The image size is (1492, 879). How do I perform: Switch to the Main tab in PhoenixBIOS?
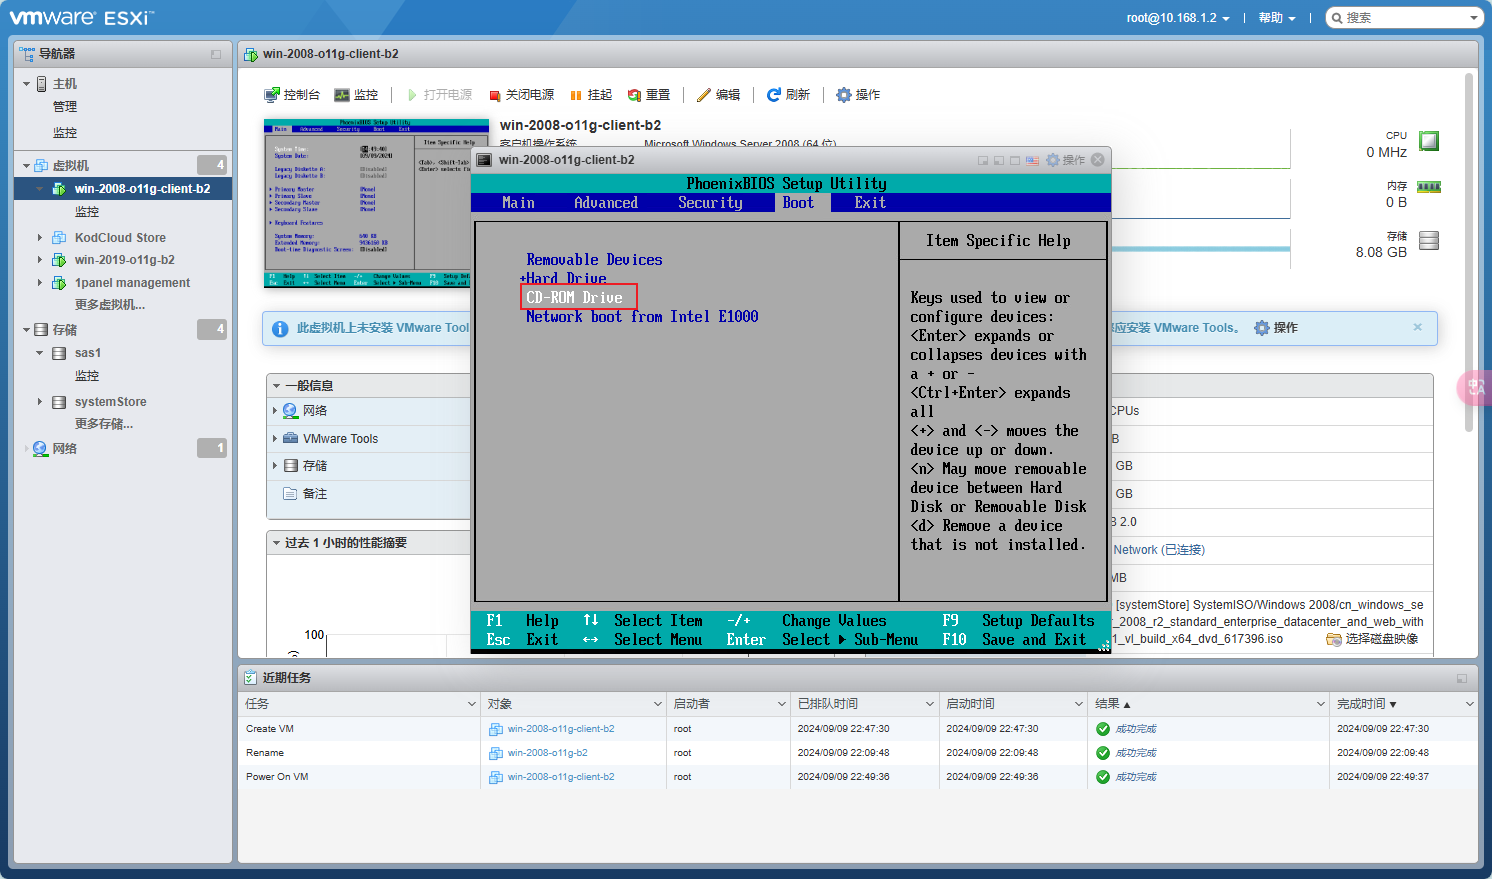(x=518, y=203)
